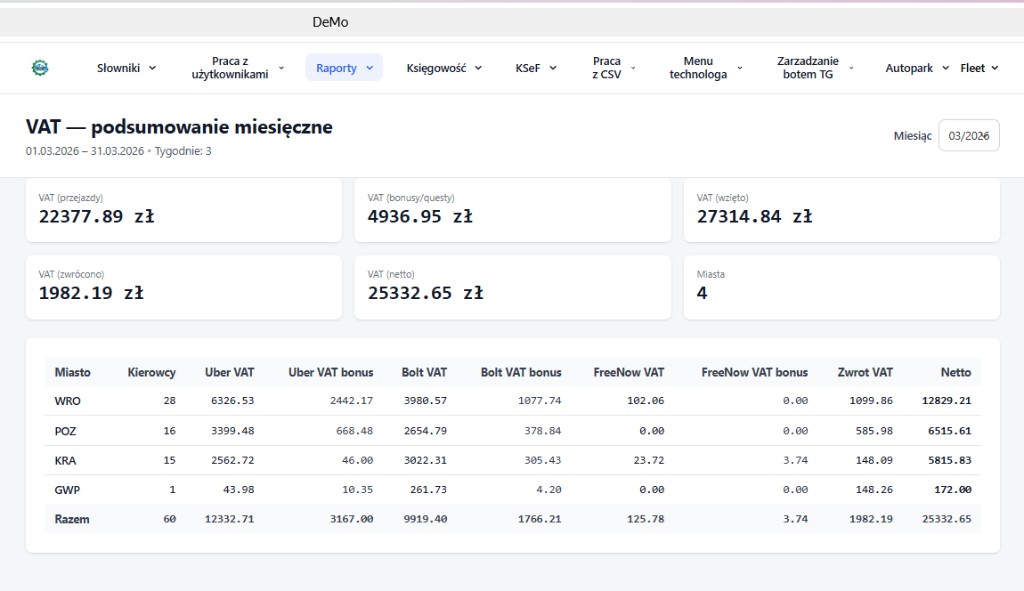This screenshot has height=591, width=1024.
Task: Click WRO Netto value 12829.21
Action: pos(946,400)
